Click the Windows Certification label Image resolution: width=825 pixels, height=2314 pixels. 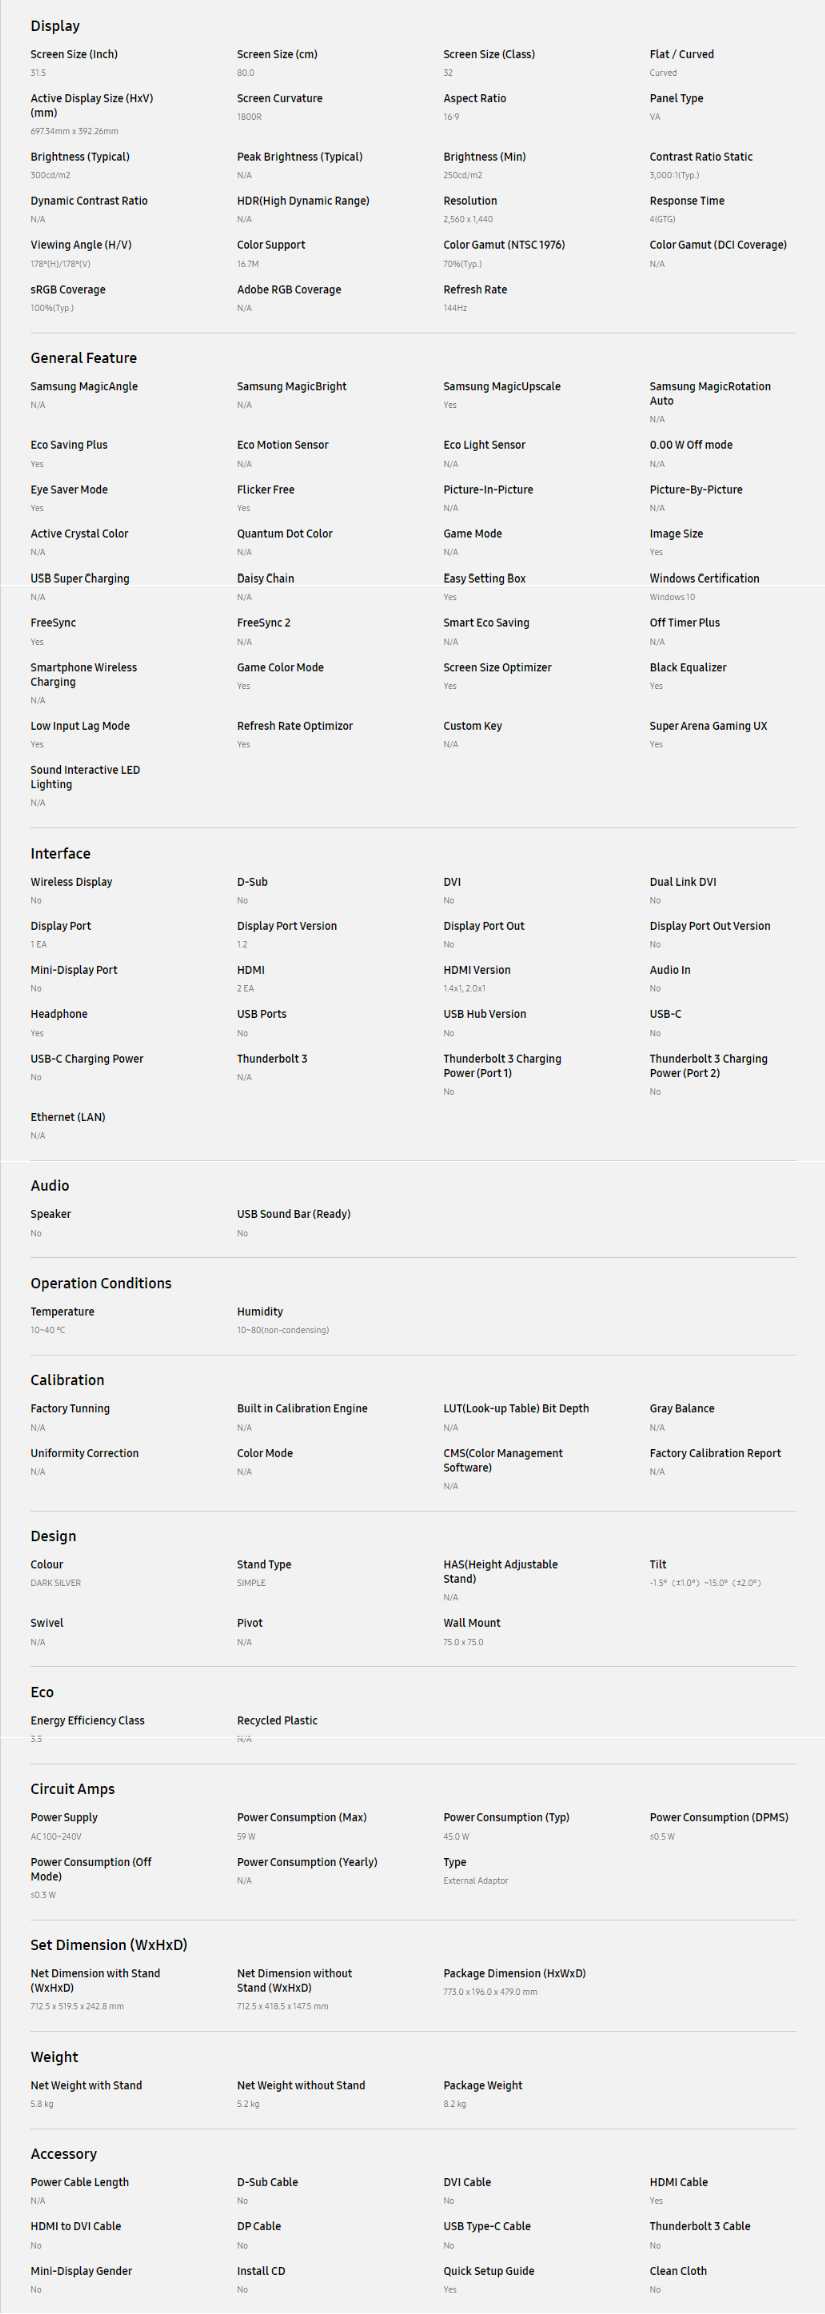[x=704, y=578]
